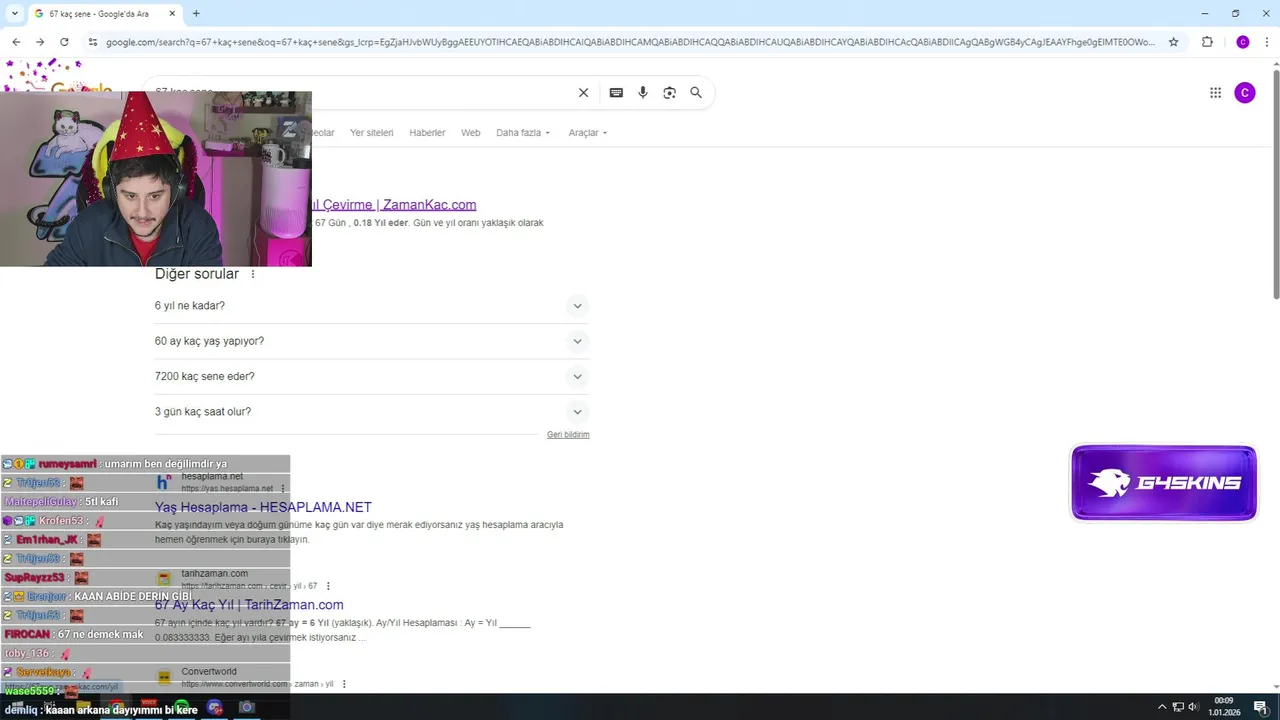Viewport: 1280px width, 720px height.
Task: Click the tarihzaman.com site name
Action: [x=214, y=574]
